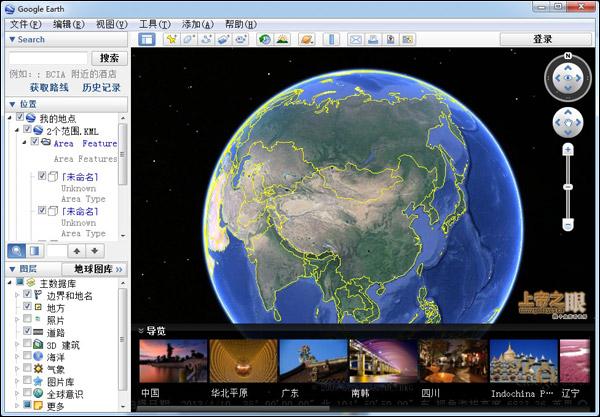Select the 四川 tour thumbnail

click(454, 361)
